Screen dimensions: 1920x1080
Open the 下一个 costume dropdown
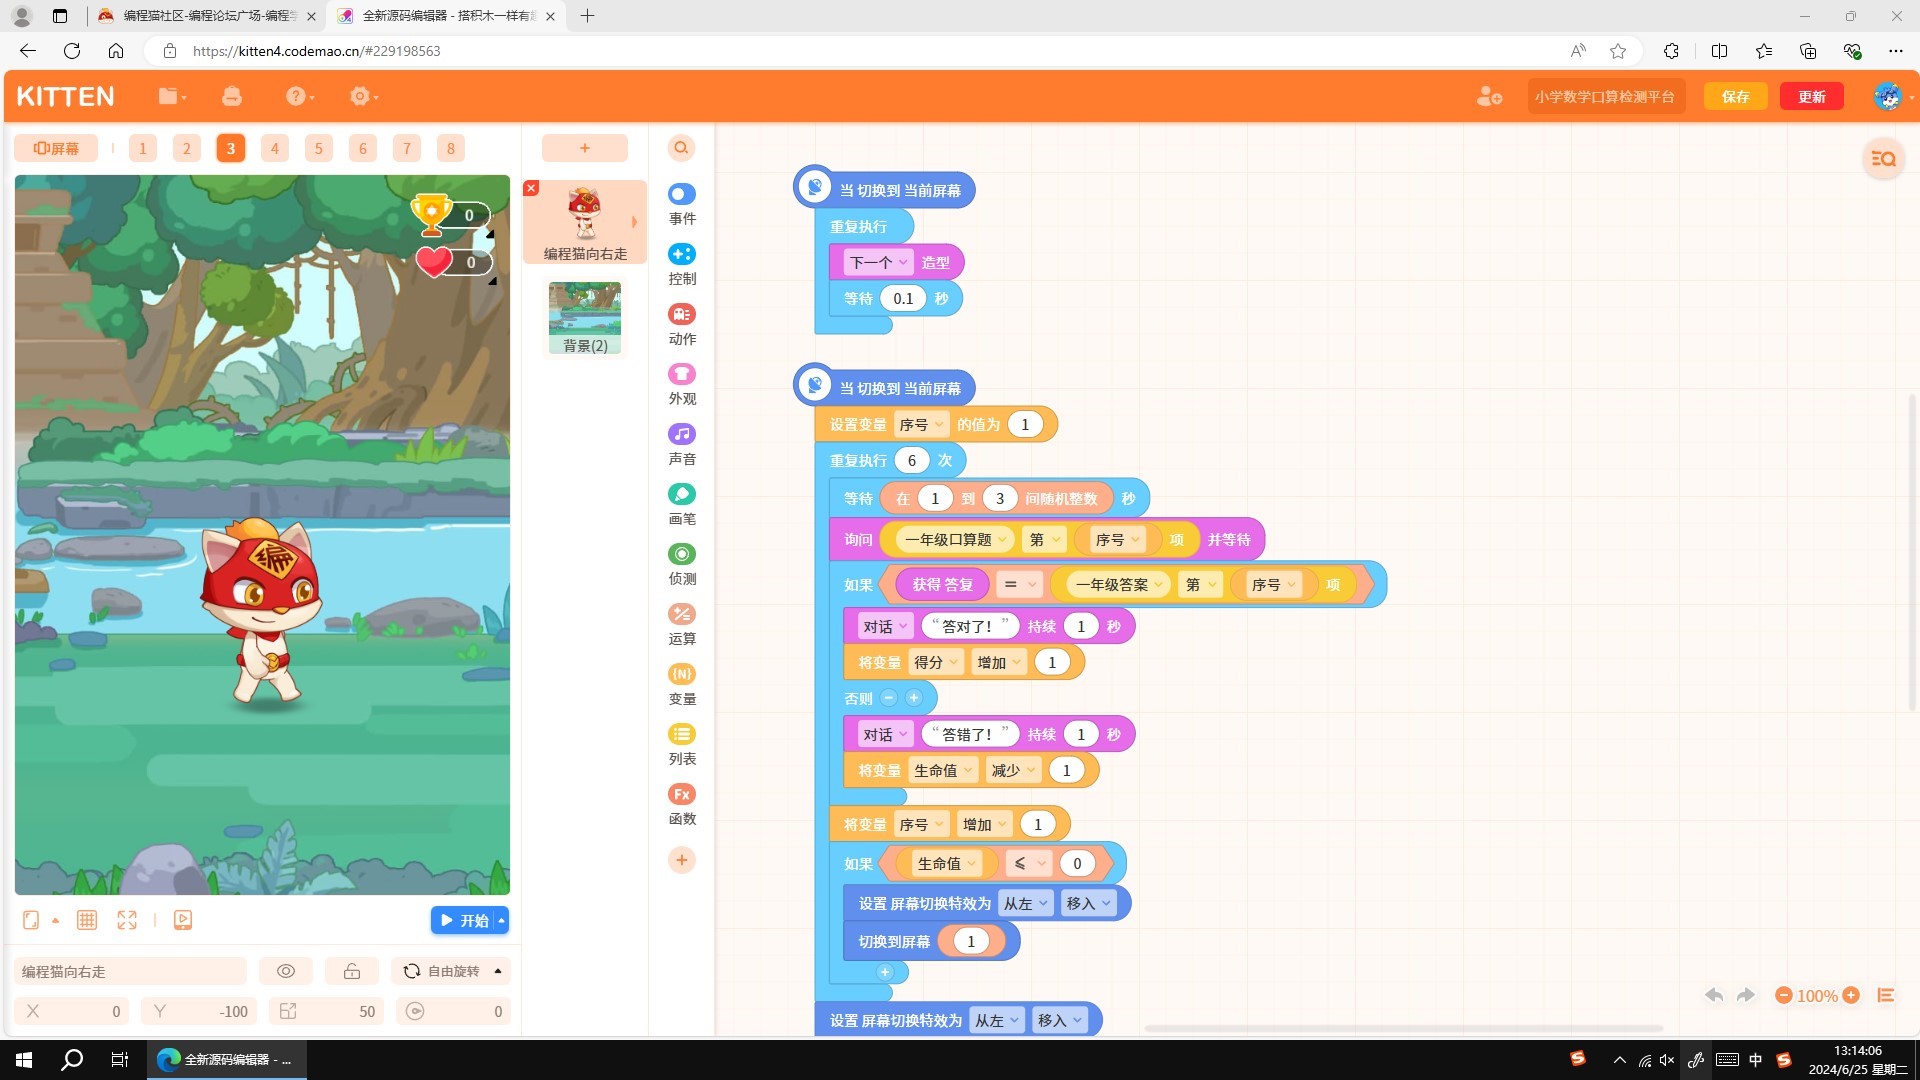[x=878, y=262]
